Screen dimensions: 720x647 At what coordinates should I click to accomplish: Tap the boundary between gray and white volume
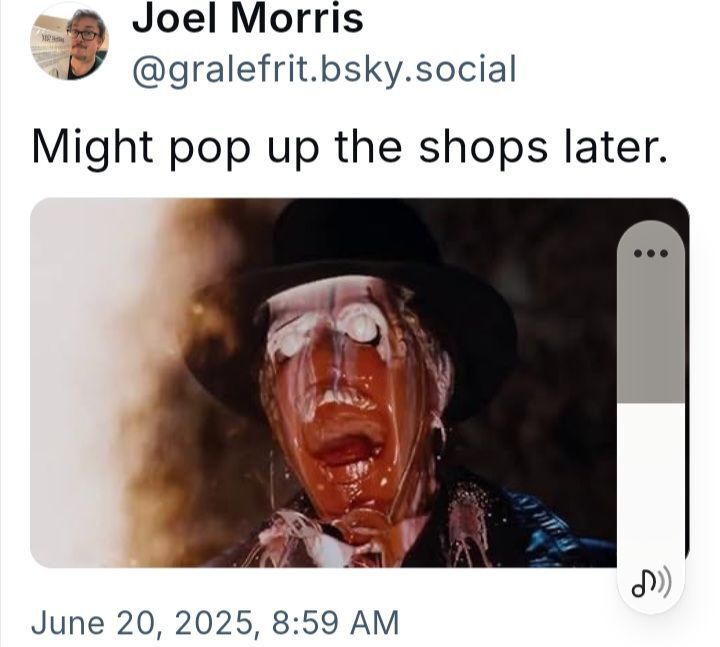[x=651, y=404]
